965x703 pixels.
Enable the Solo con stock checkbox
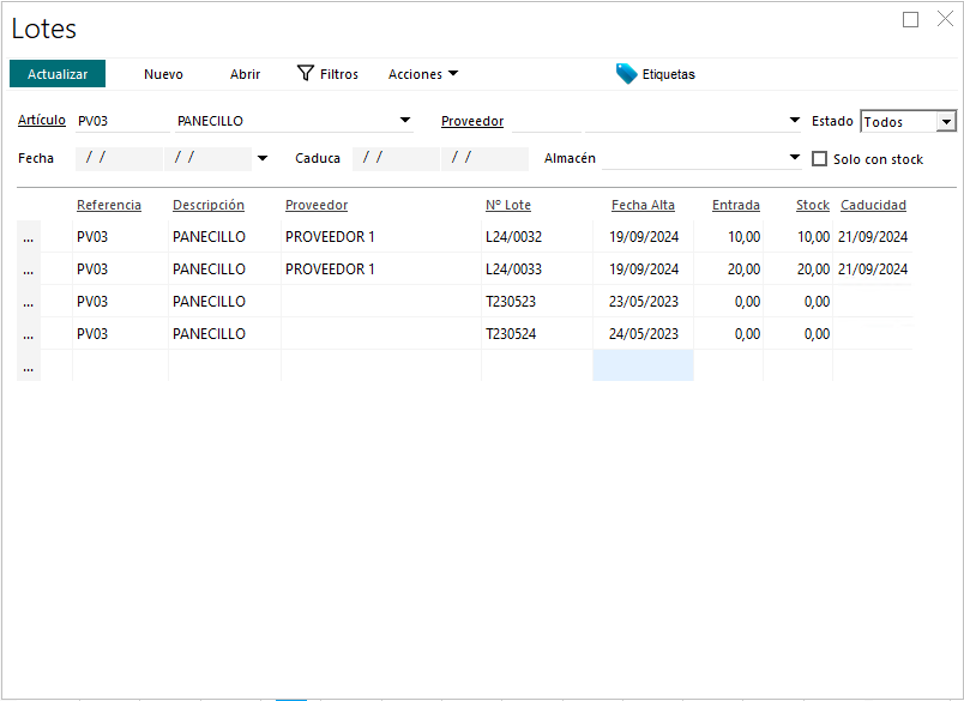[819, 159]
